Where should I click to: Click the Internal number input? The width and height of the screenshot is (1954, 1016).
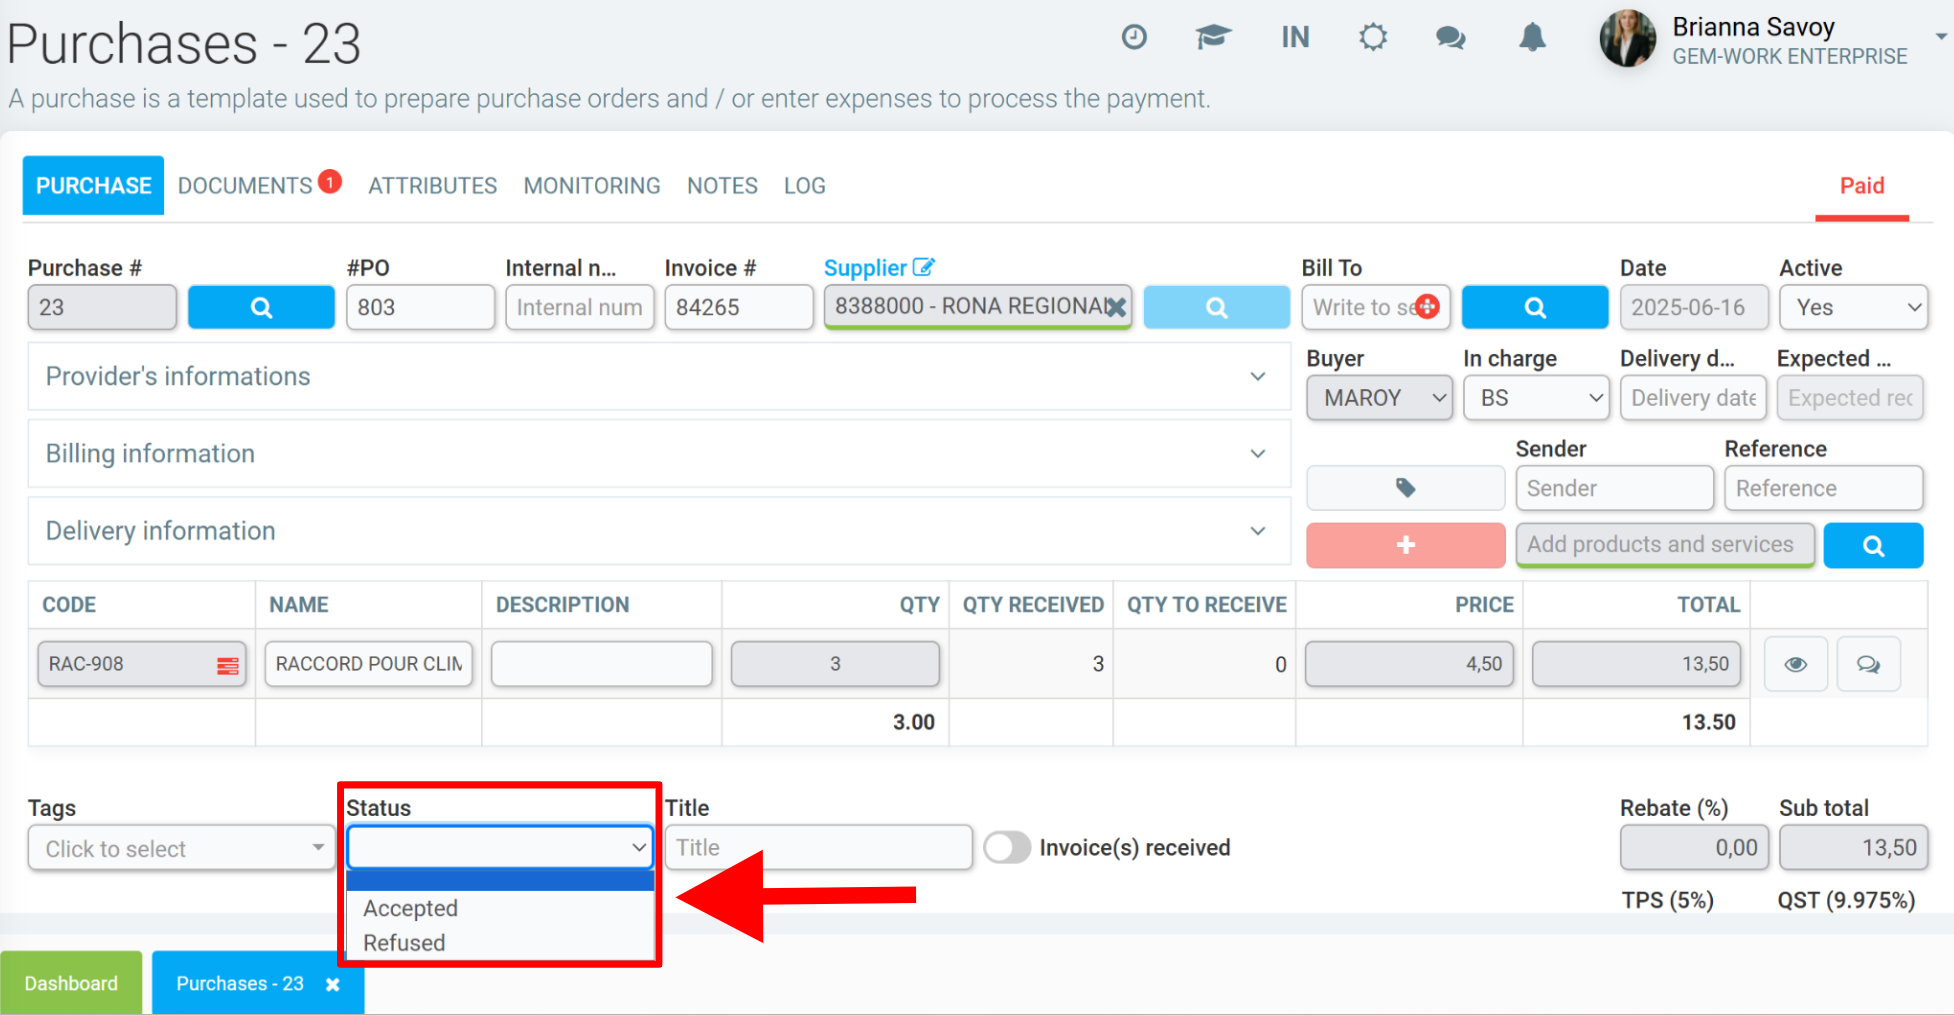[x=579, y=307]
